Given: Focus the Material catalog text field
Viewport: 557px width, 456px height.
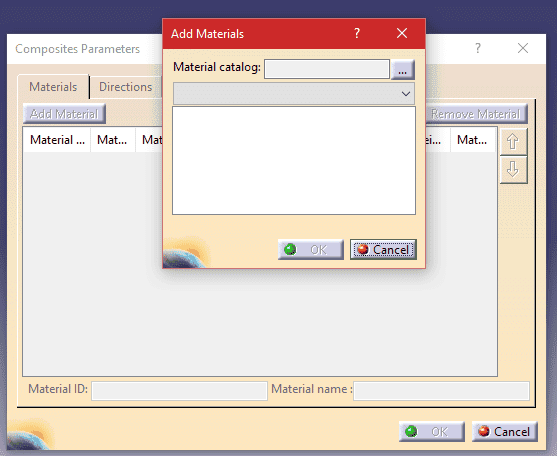Looking at the screenshot, I should click(x=327, y=69).
